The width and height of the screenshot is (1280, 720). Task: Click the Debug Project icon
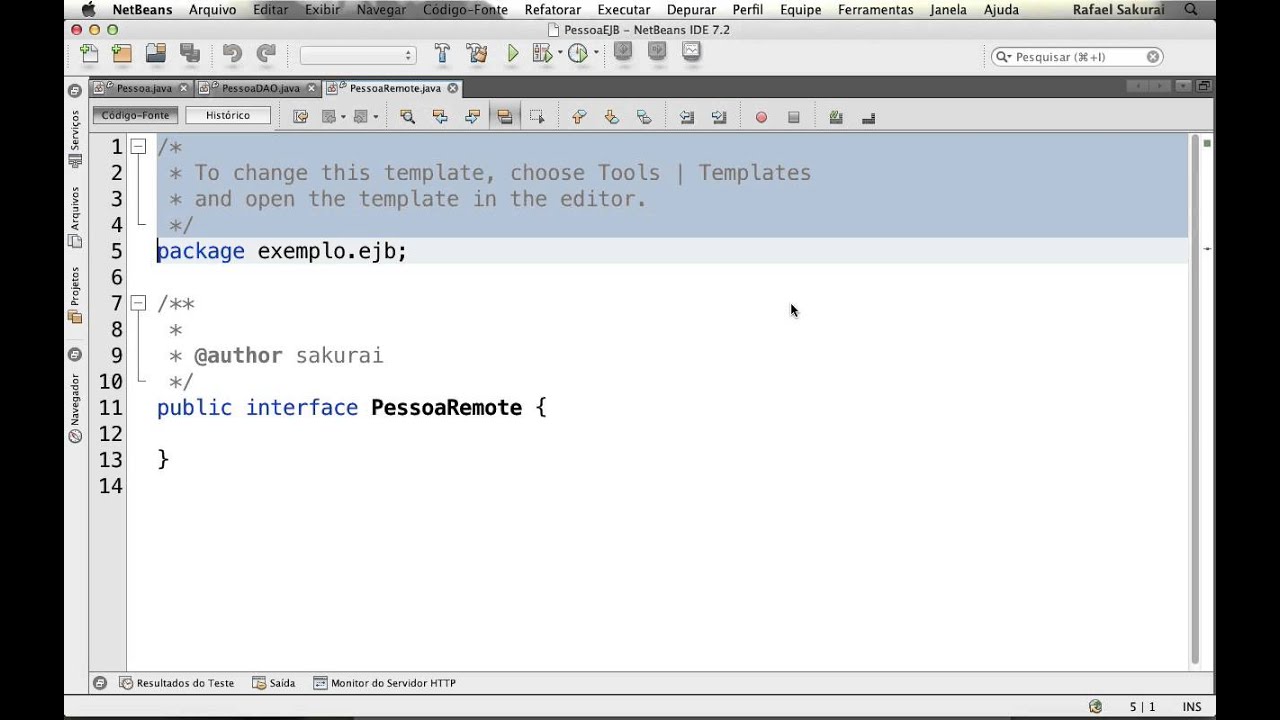pos(542,54)
